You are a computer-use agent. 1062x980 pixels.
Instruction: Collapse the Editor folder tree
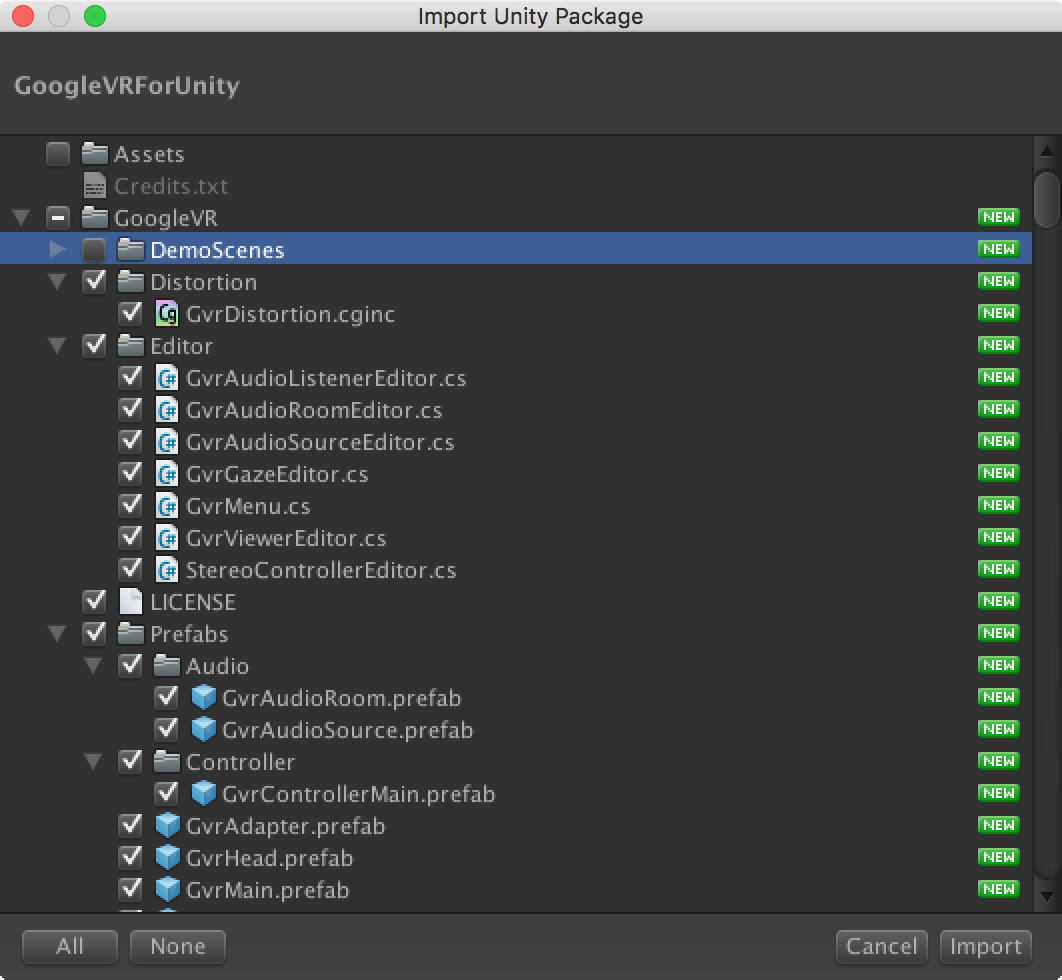[x=58, y=346]
